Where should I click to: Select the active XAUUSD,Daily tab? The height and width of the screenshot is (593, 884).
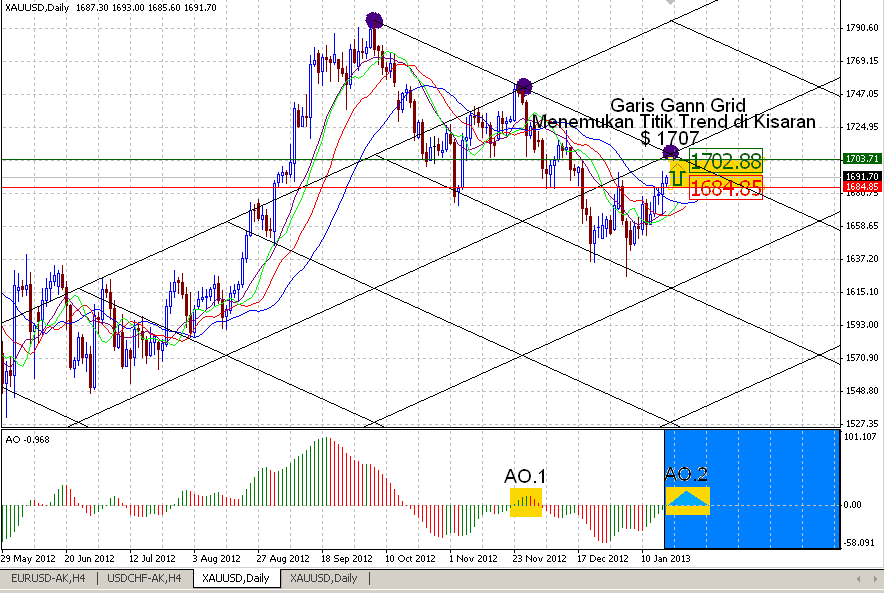pyautogui.click(x=235, y=578)
